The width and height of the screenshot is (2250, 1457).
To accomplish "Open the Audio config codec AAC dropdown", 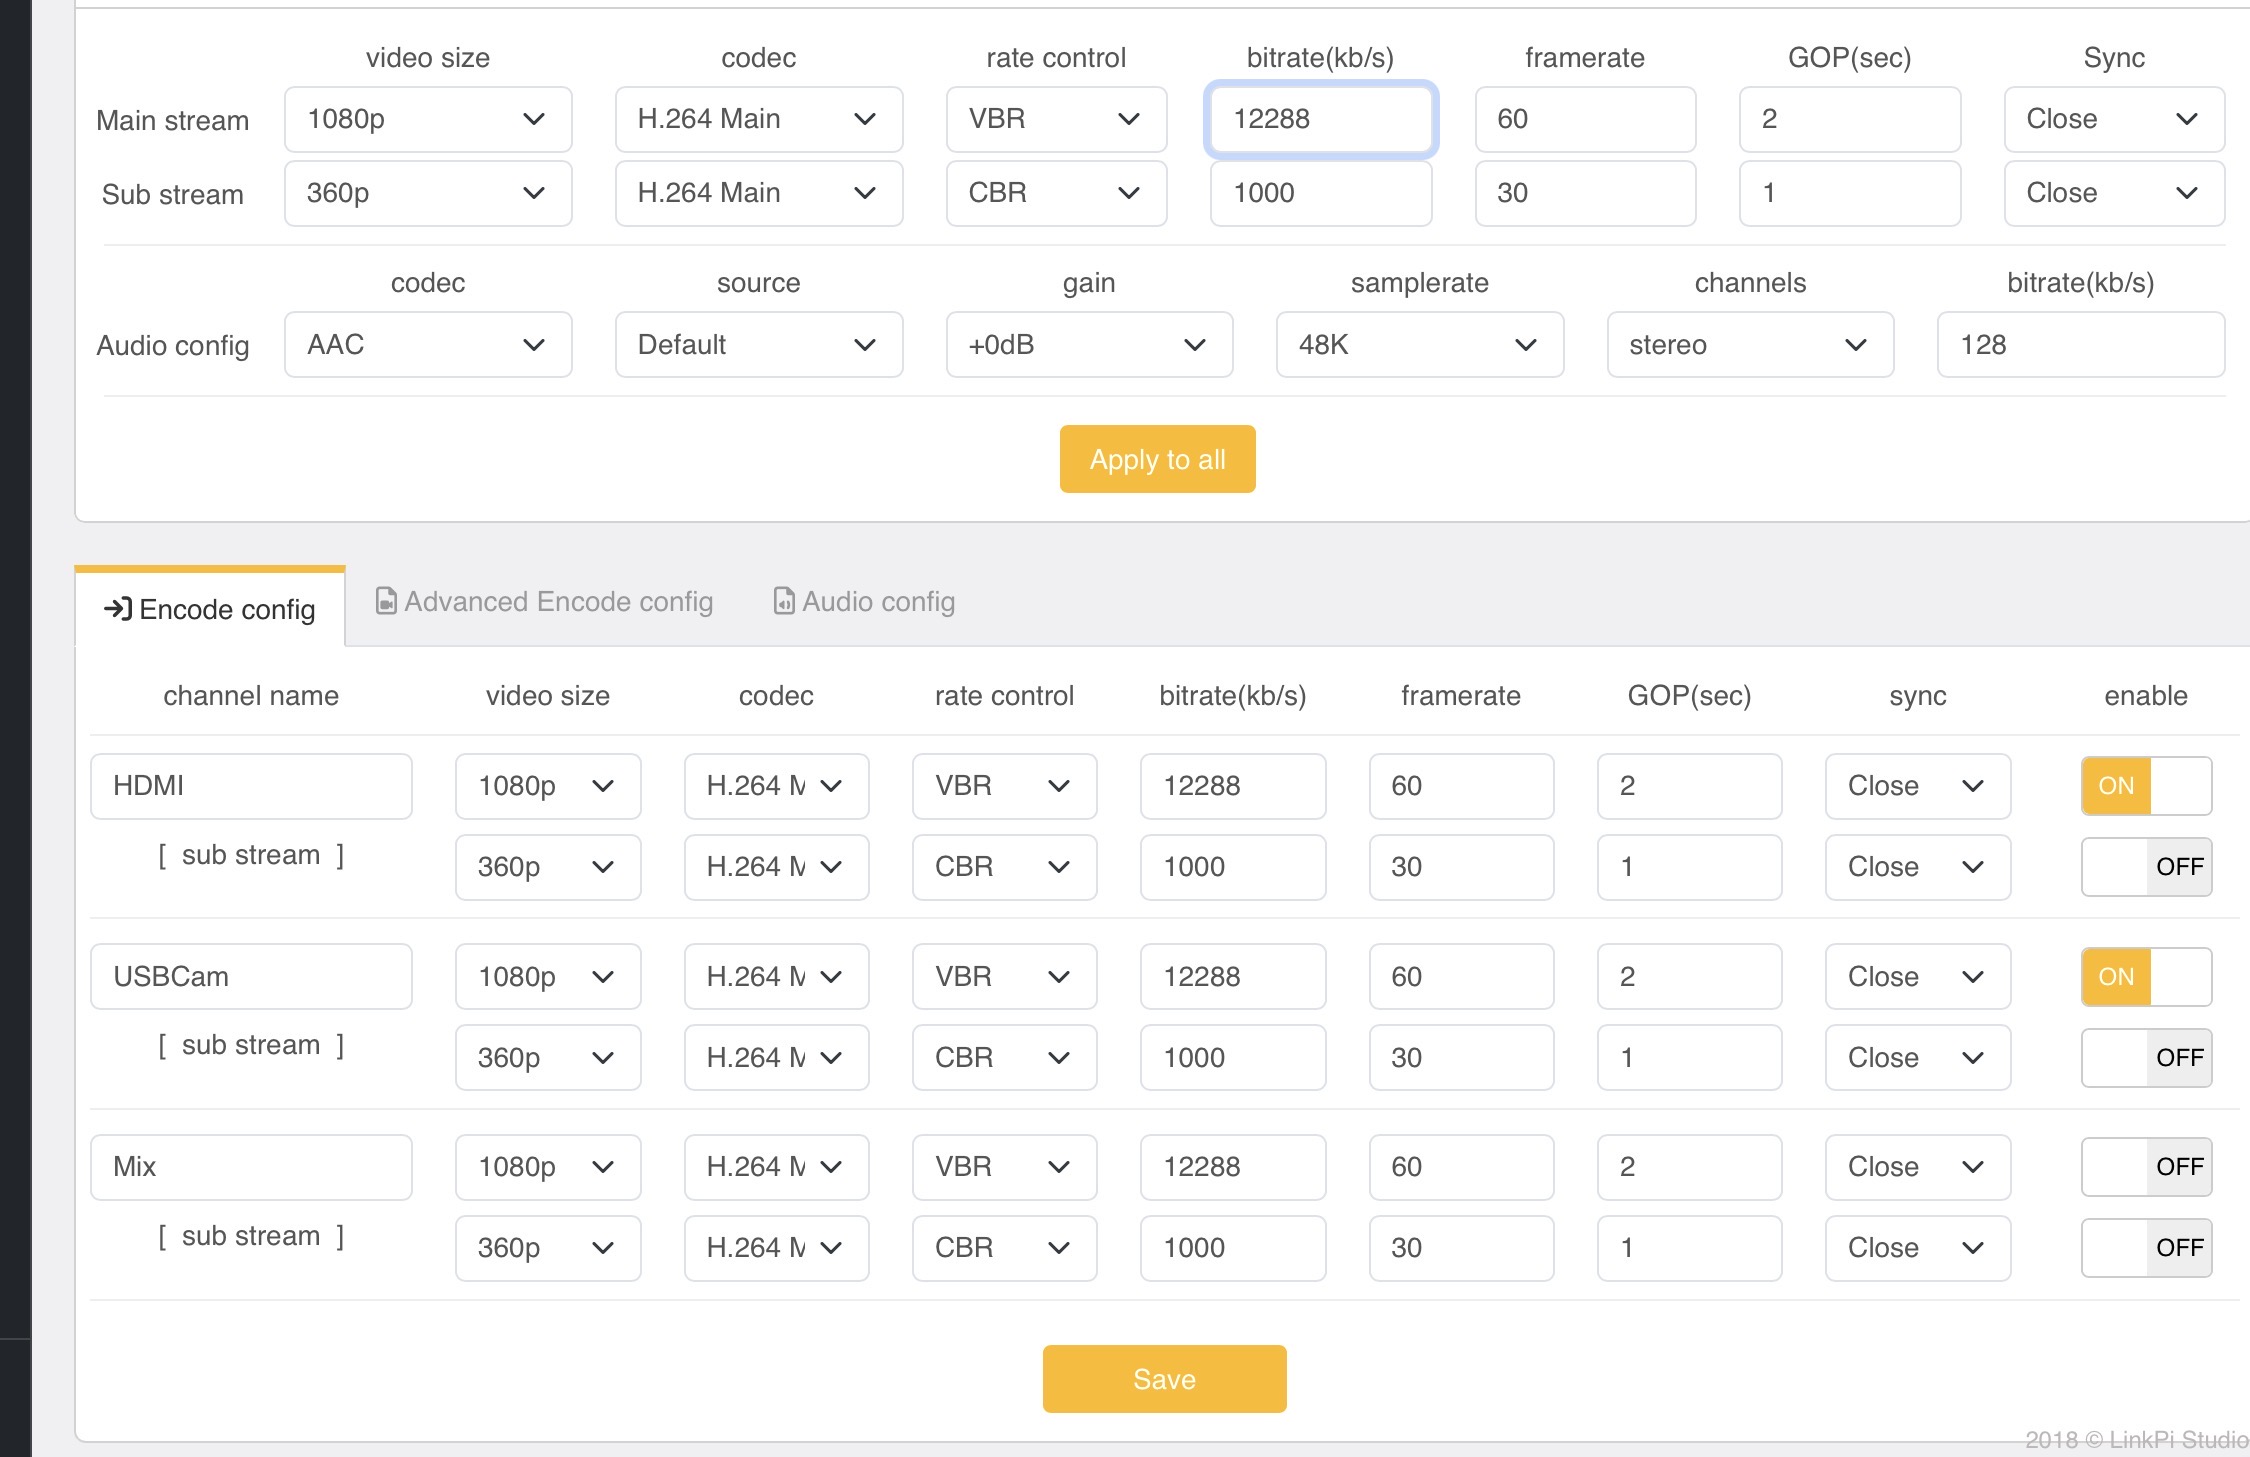I will click(428, 344).
